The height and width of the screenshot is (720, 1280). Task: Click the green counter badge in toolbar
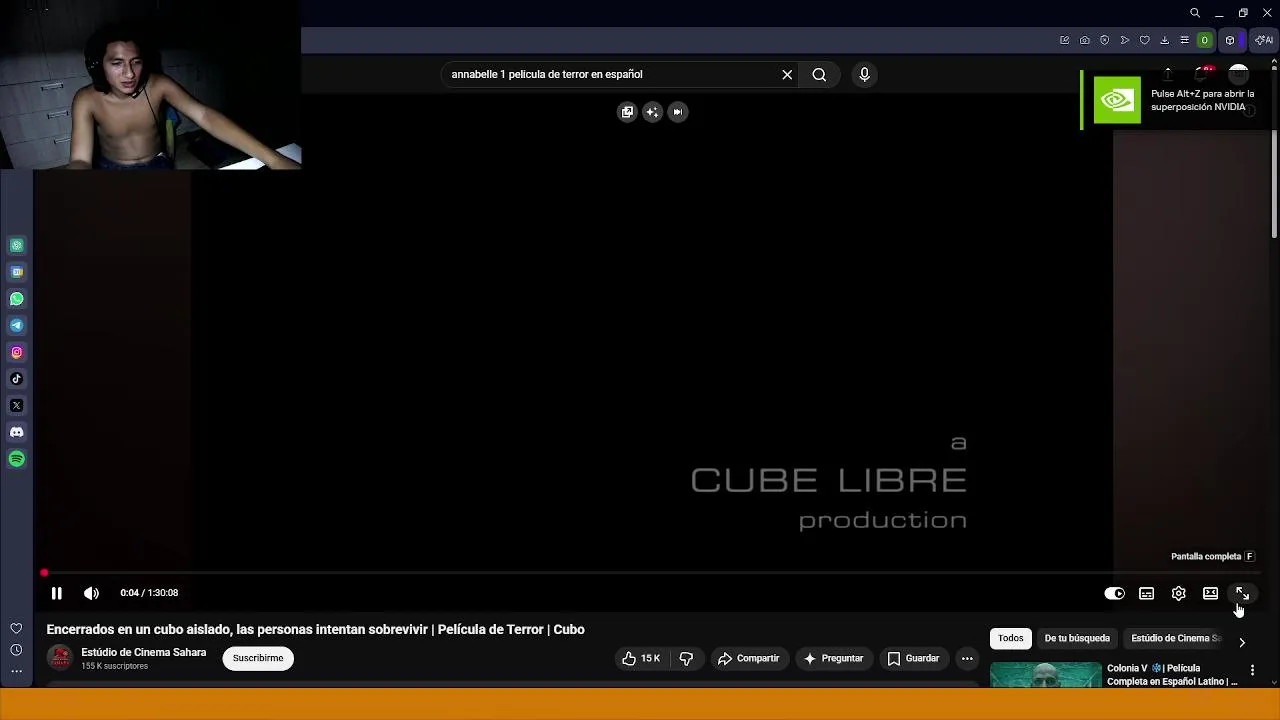coord(1205,40)
